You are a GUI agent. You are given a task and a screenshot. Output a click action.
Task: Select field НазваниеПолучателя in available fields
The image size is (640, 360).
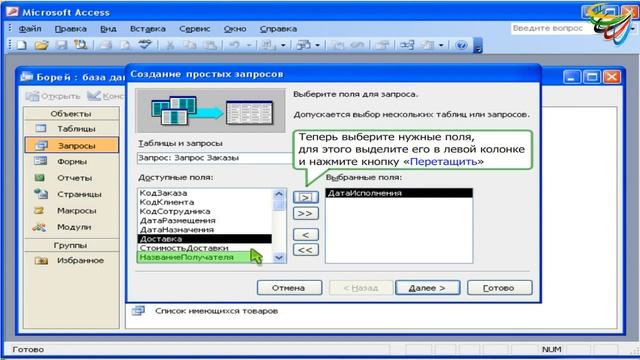(205, 257)
